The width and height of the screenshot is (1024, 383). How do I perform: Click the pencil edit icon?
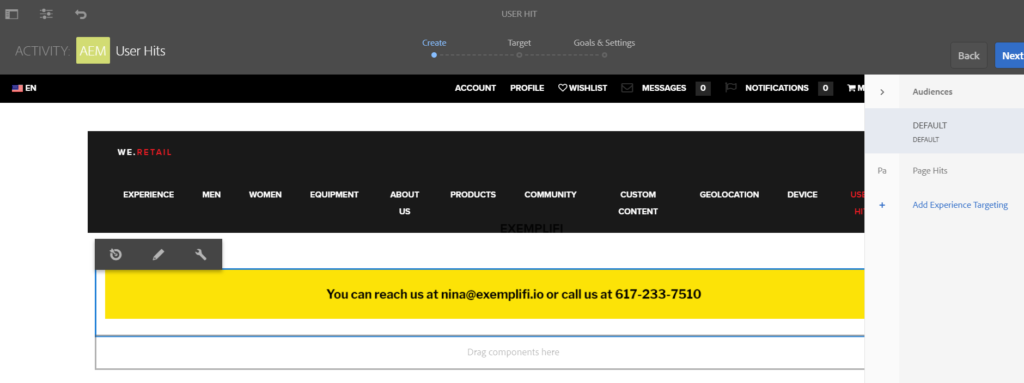pos(158,255)
